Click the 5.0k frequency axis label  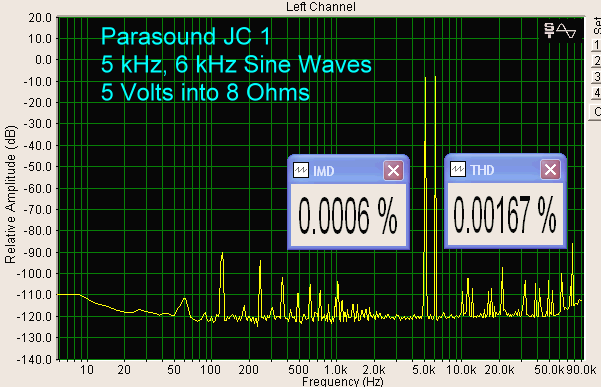[424, 370]
